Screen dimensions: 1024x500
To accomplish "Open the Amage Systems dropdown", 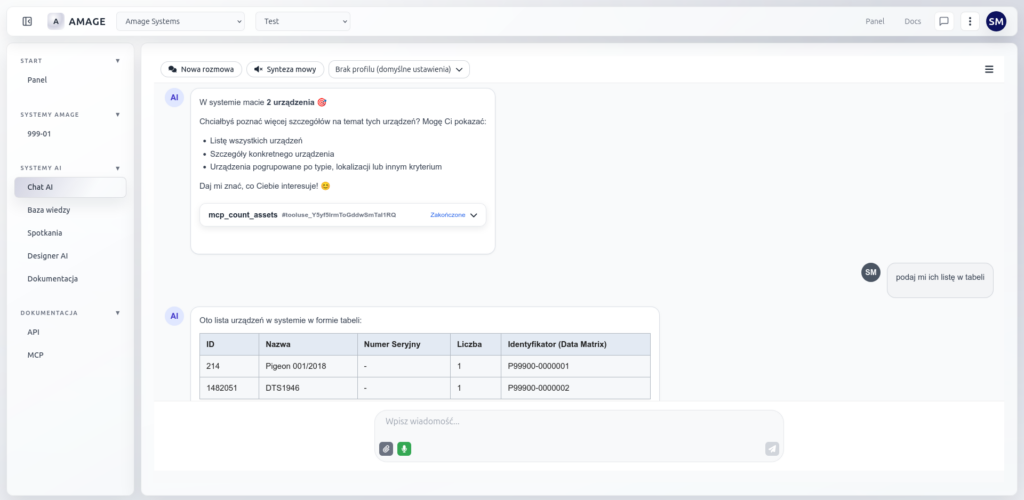I will pos(180,21).
